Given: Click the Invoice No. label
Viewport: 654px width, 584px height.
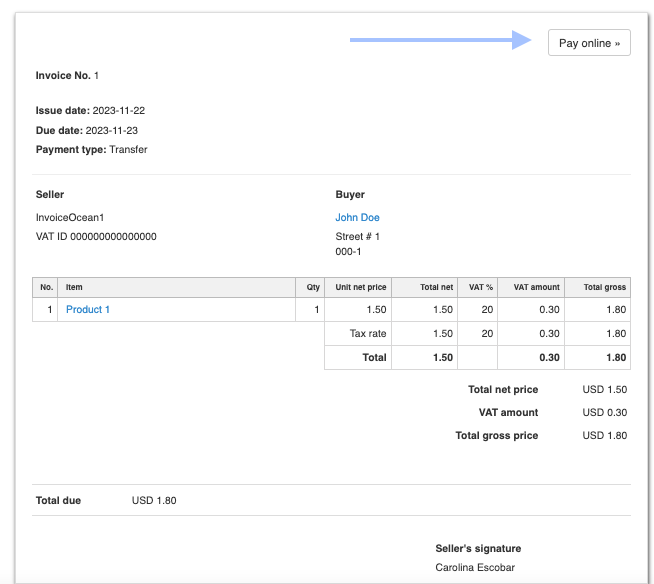Looking at the screenshot, I should pyautogui.click(x=63, y=76).
